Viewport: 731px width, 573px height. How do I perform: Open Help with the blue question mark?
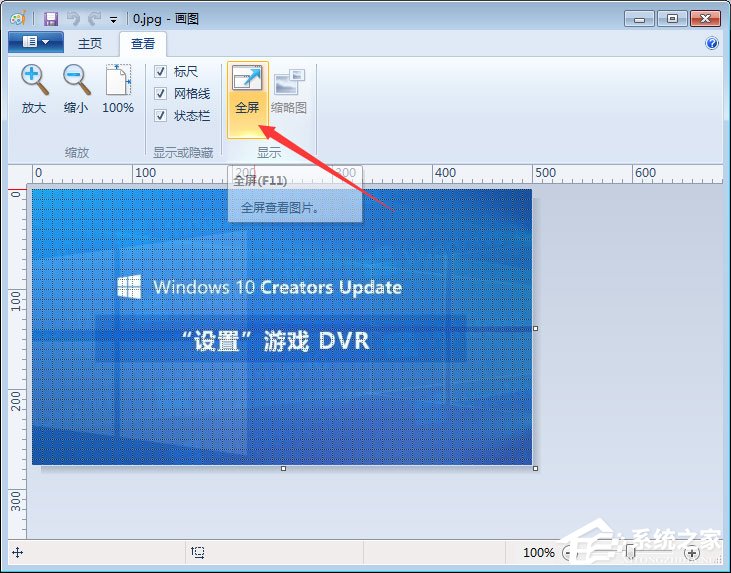[712, 43]
